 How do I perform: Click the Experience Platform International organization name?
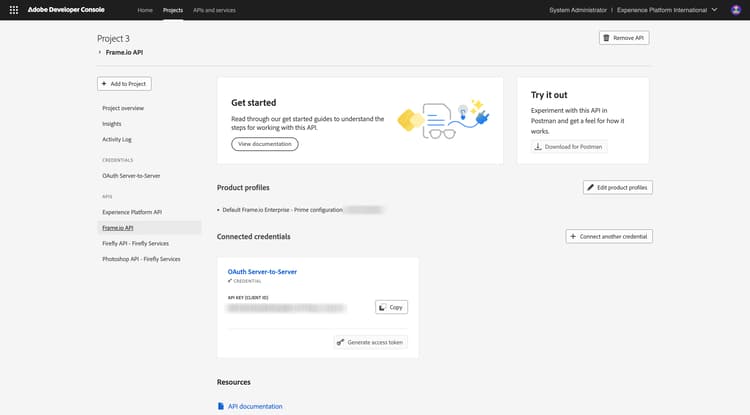662,10
